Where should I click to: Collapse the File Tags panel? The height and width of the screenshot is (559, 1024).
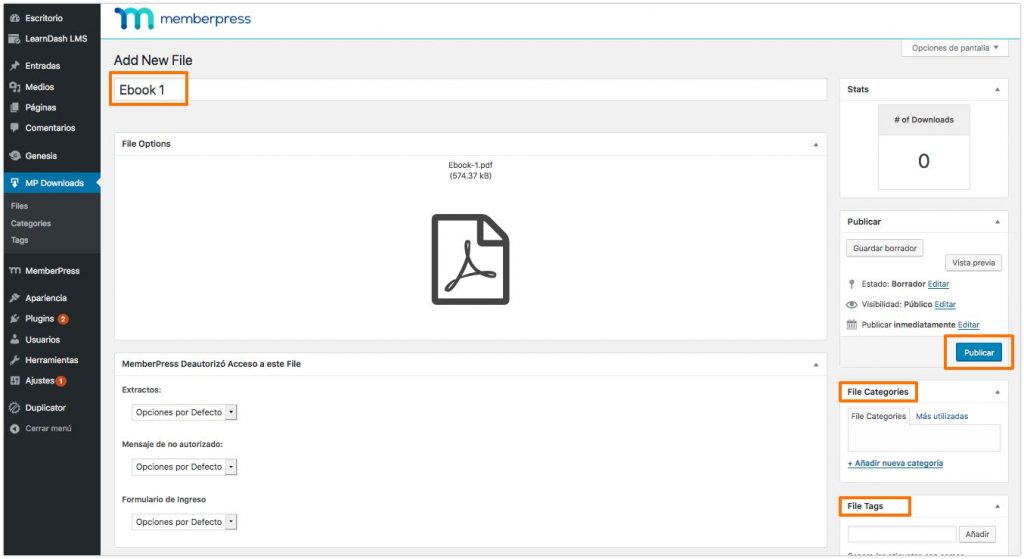(997, 506)
